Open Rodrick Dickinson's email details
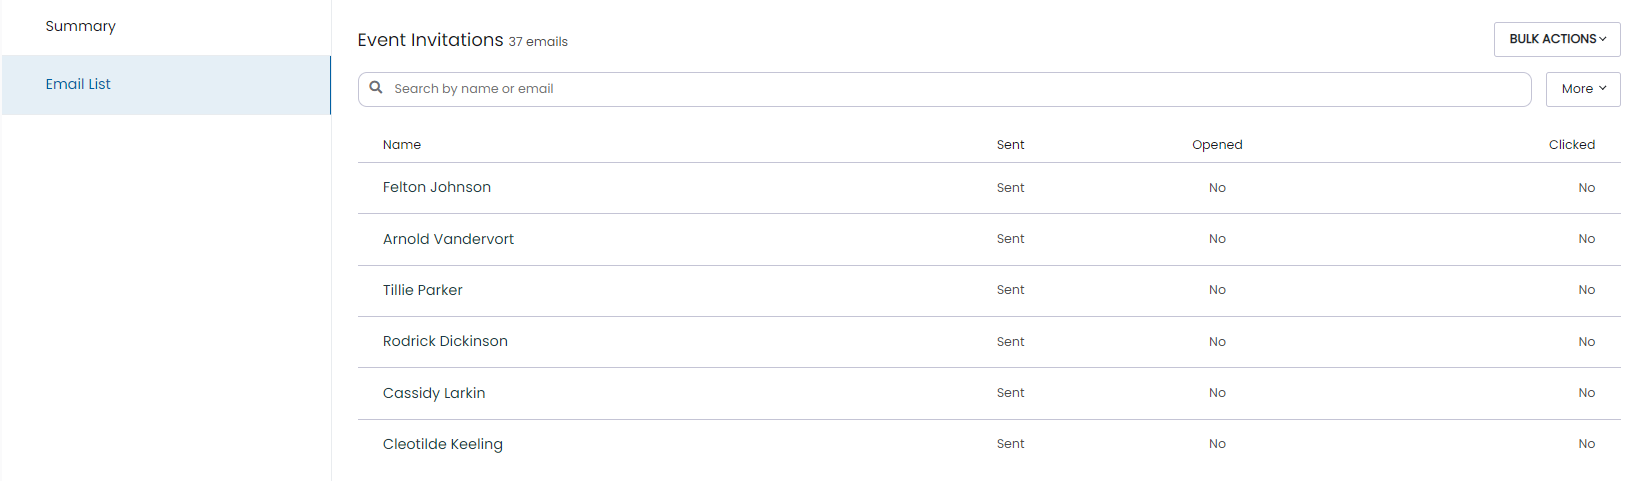 click(x=989, y=342)
